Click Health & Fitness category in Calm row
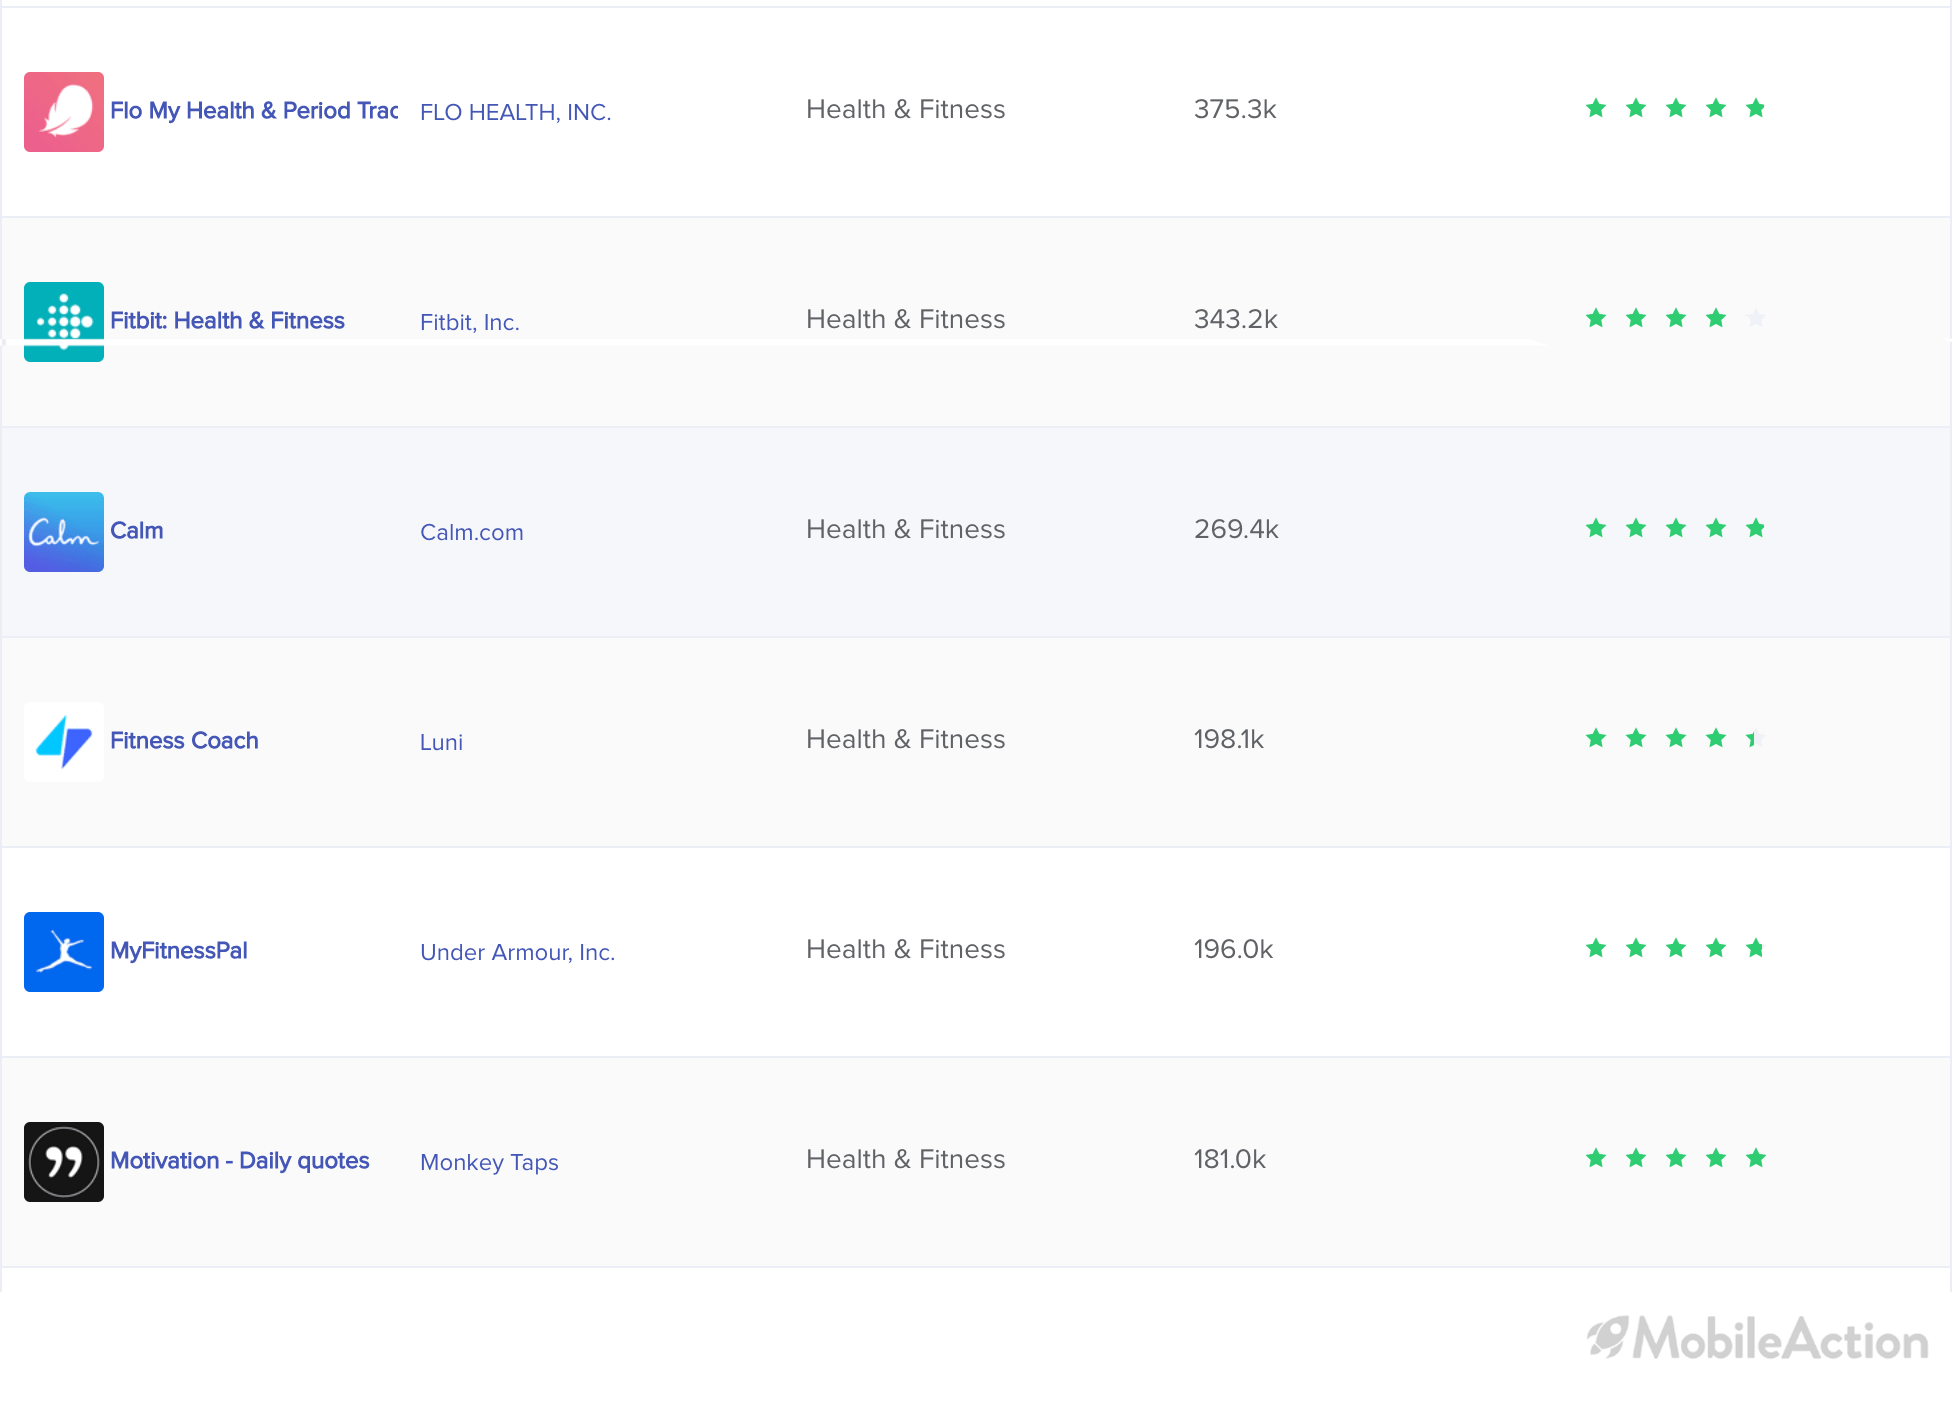 point(906,529)
